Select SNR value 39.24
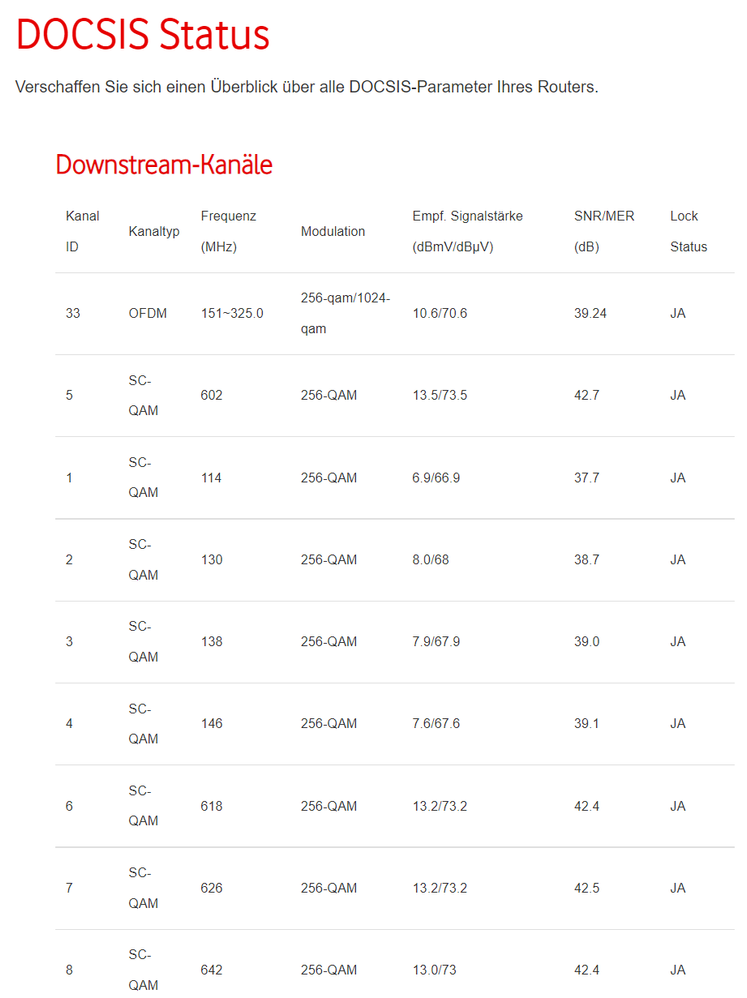The width and height of the screenshot is (747, 998). click(590, 313)
